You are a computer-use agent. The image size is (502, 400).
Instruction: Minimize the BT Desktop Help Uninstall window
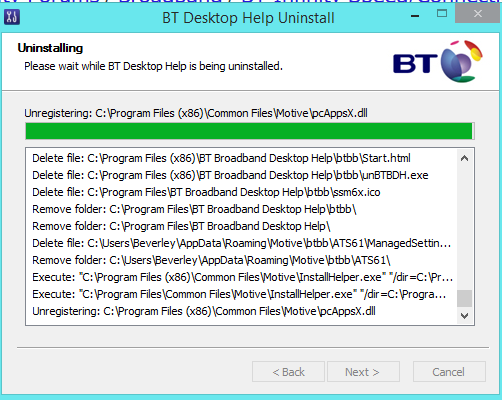click(x=415, y=15)
